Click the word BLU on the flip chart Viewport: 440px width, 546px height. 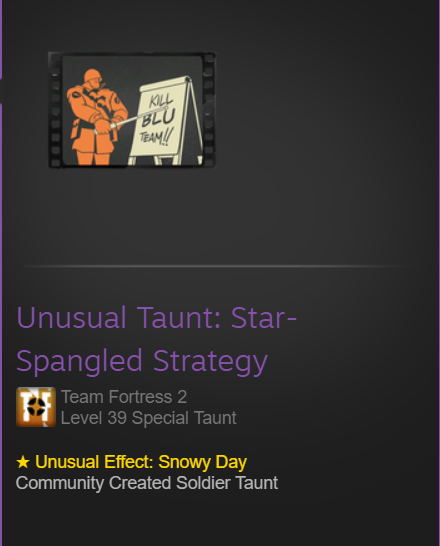pos(158,118)
